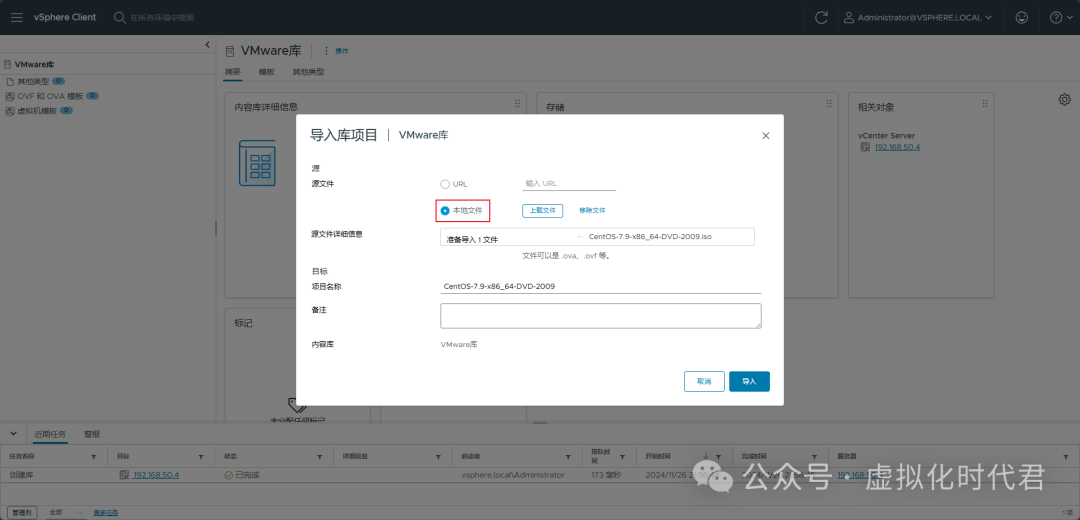Viewport: 1080px width, 520px height.
Task: Click the 输入 URL field
Action: click(x=568, y=183)
